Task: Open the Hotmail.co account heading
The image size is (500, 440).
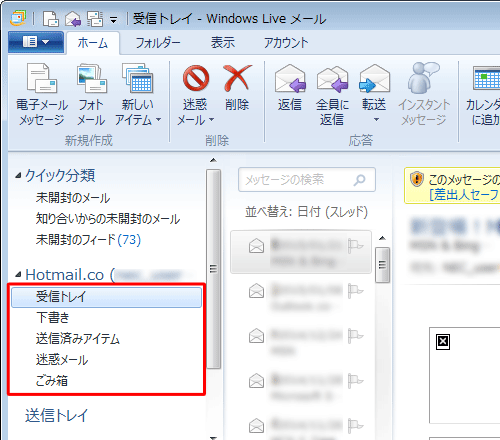Action: (x=65, y=275)
